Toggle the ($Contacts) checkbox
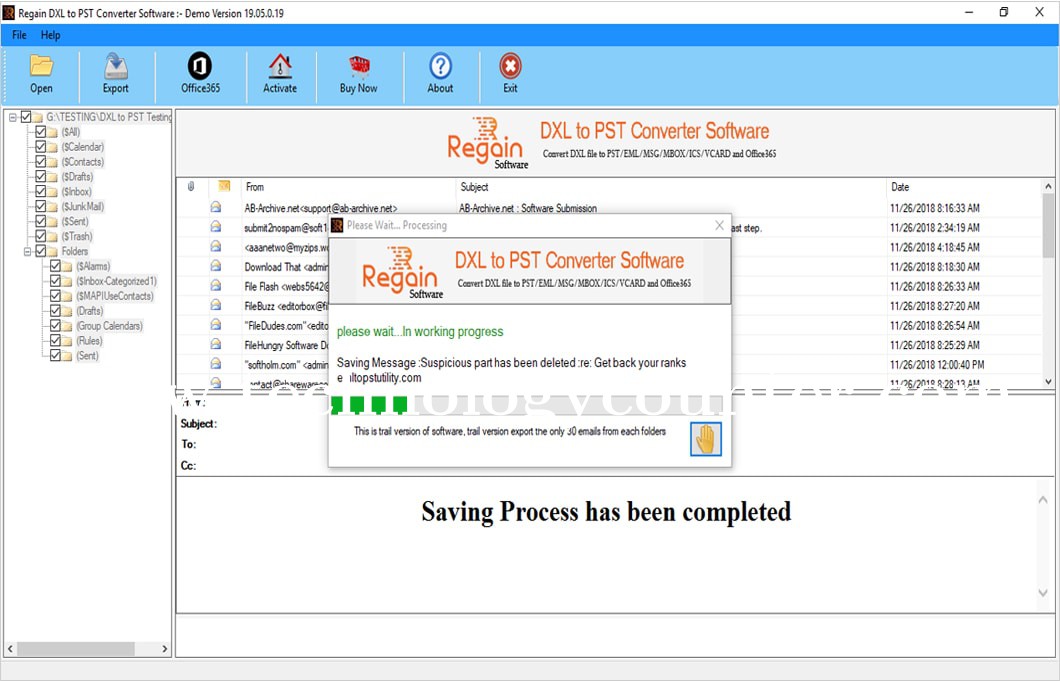 (x=41, y=162)
